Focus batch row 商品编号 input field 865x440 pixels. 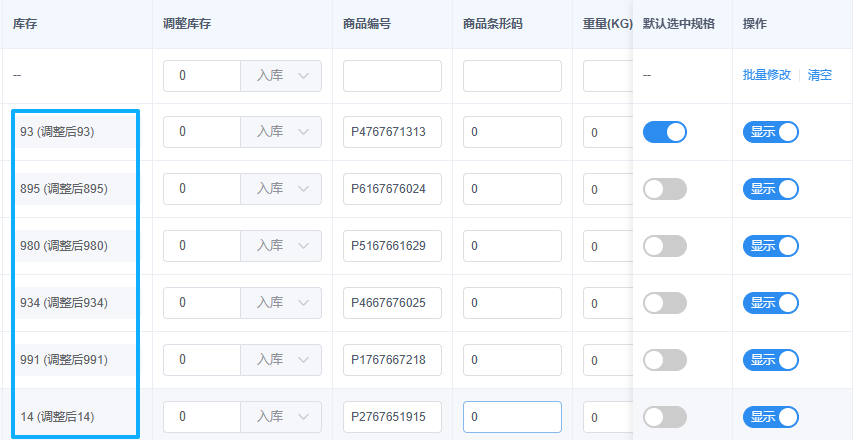tap(392, 76)
